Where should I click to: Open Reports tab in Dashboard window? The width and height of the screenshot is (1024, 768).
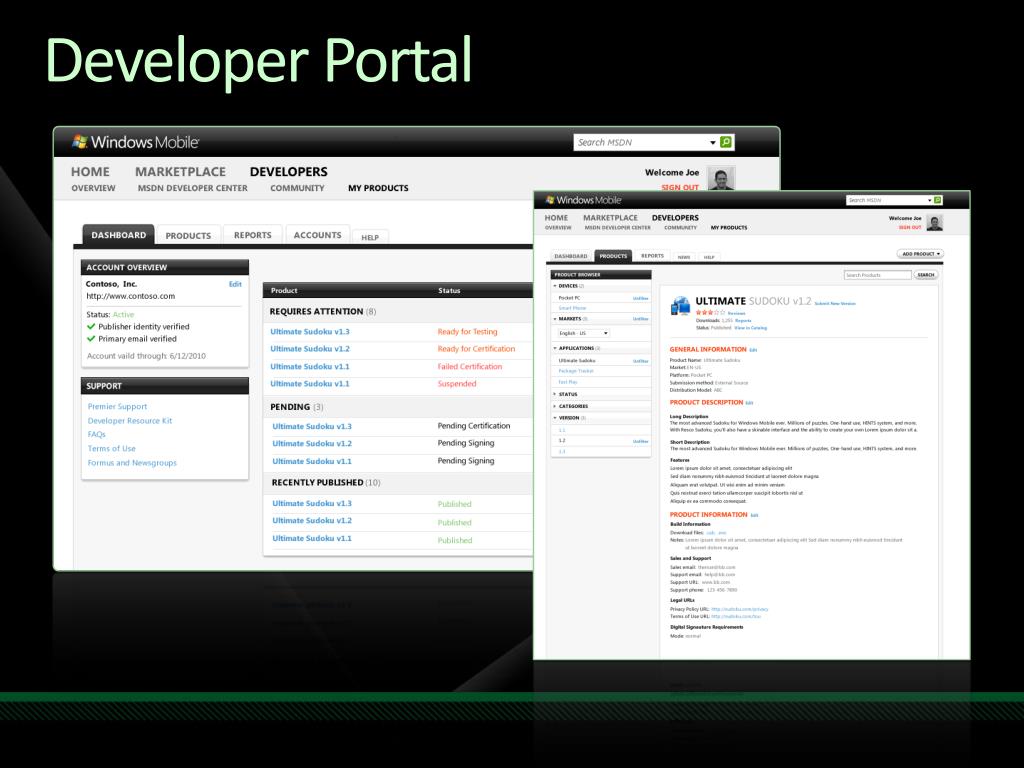253,234
